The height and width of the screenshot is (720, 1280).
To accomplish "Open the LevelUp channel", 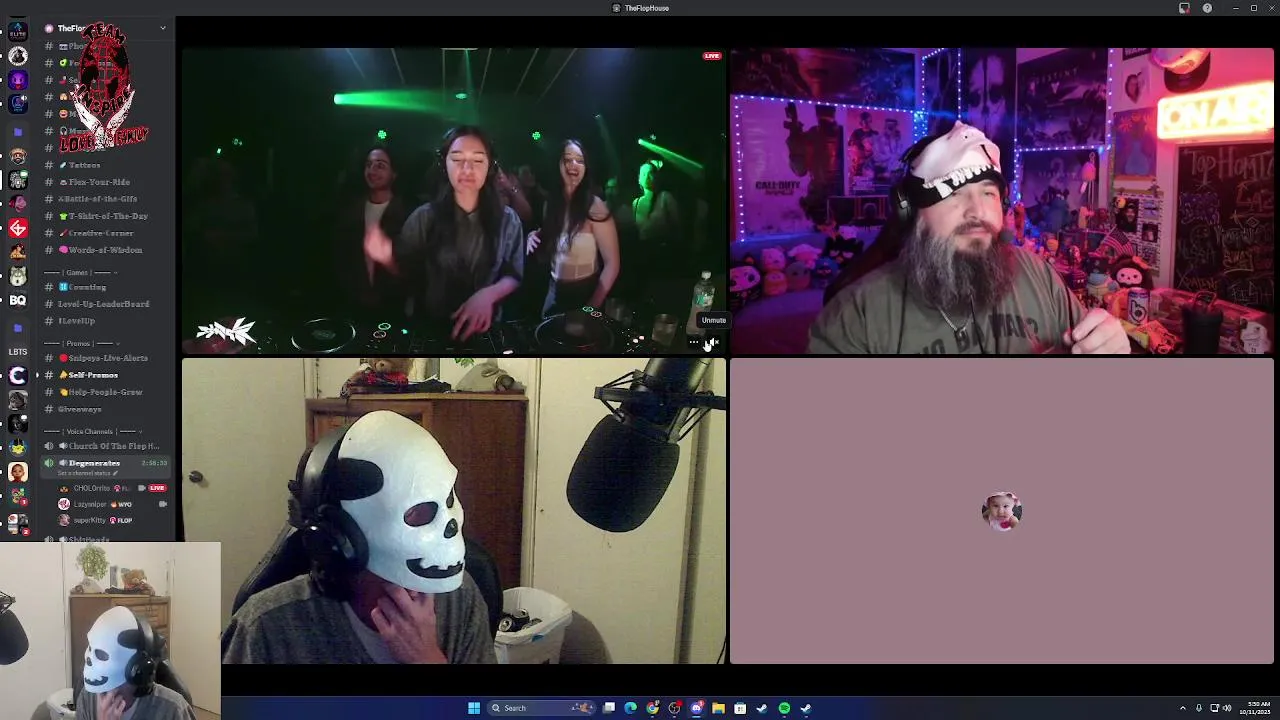I will 76,321.
